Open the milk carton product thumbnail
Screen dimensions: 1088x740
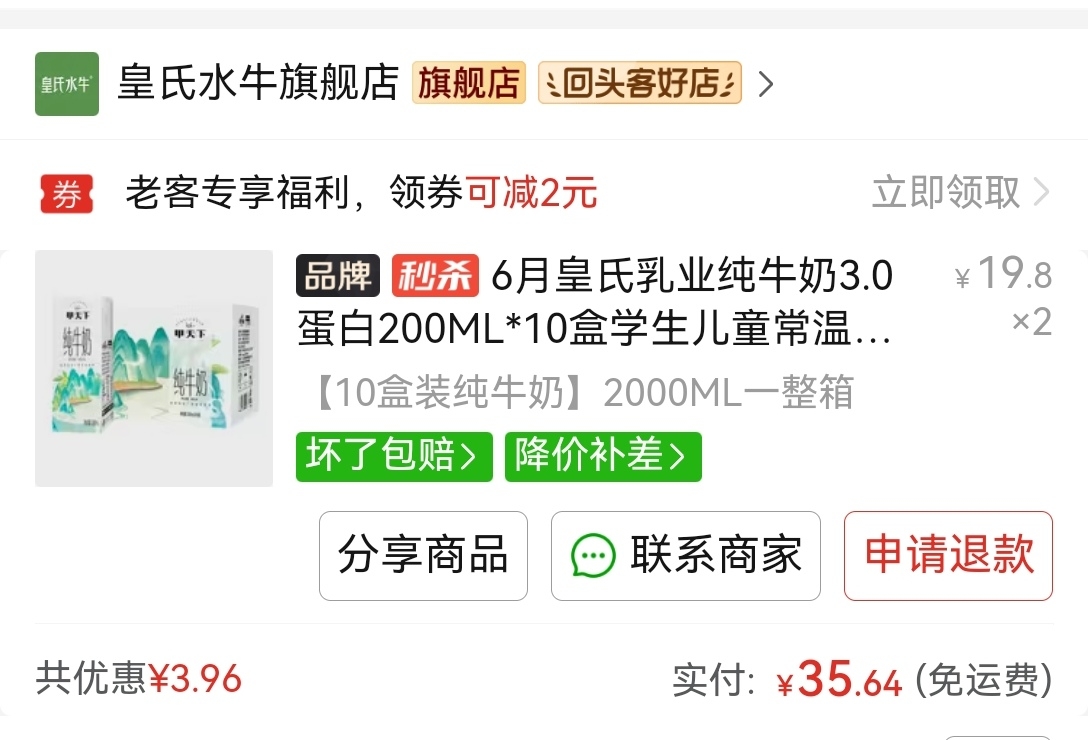pyautogui.click(x=154, y=369)
